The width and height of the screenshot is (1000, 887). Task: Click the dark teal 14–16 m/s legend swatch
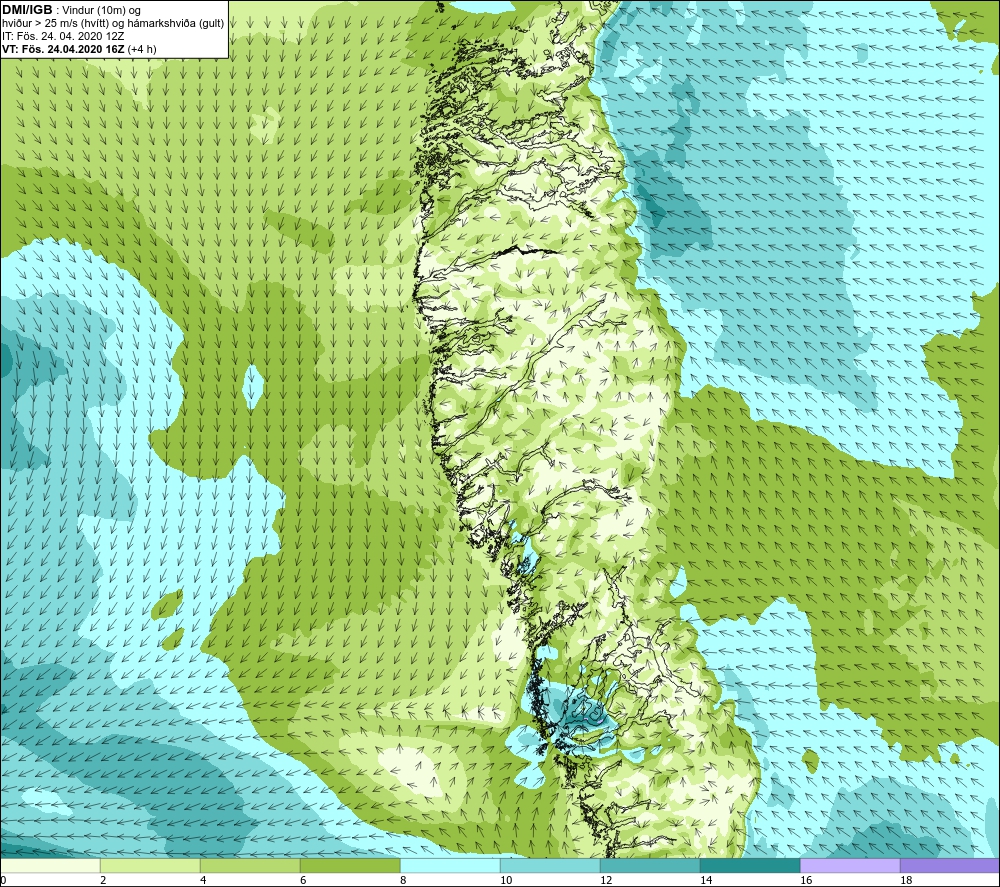pyautogui.click(x=750, y=865)
